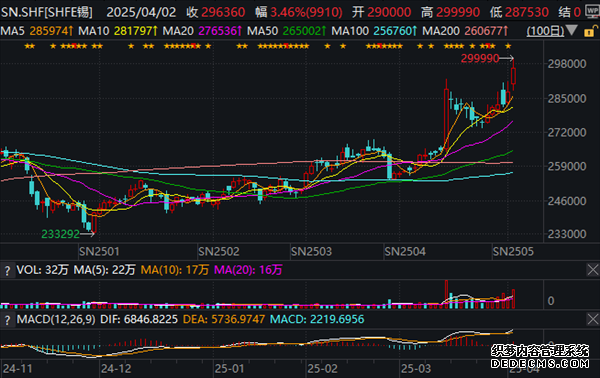The width and height of the screenshot is (600, 378).
Task: Click the header high value 高 299990
Action: point(450,12)
